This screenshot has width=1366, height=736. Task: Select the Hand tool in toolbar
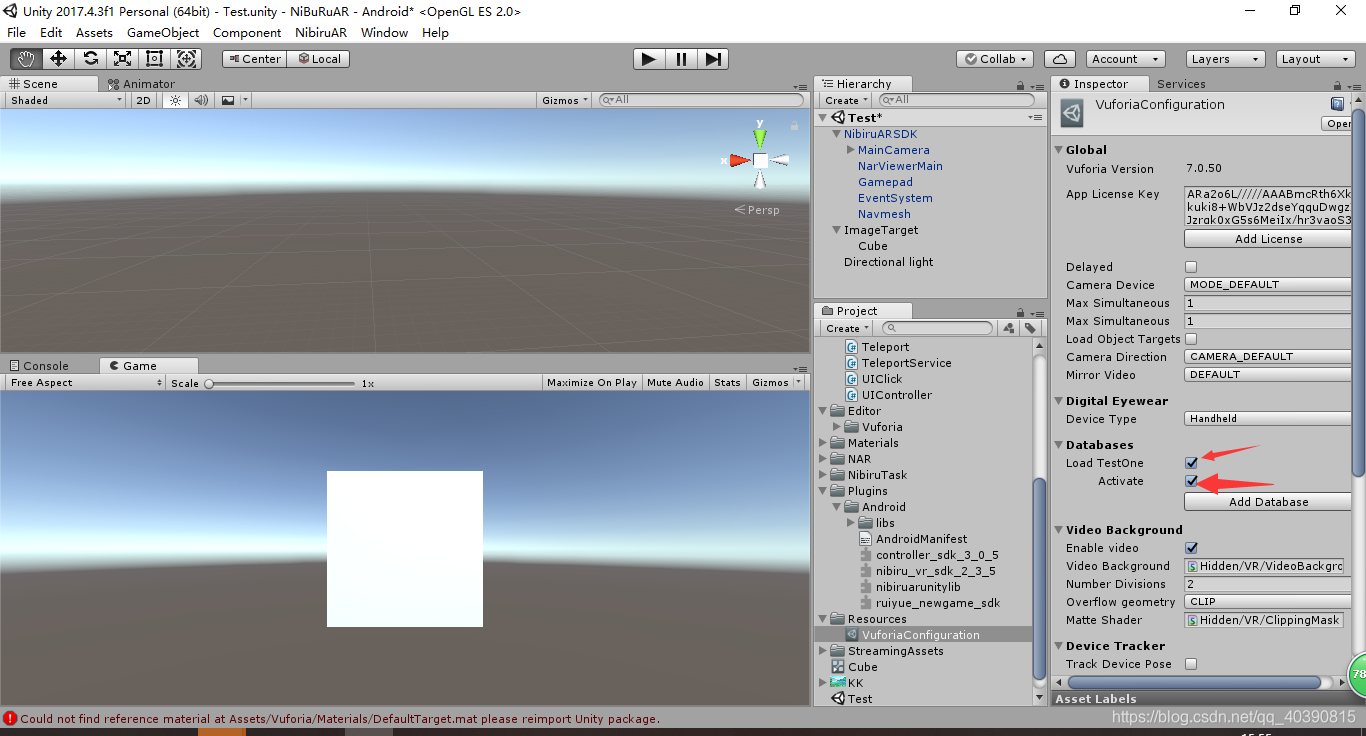(x=26, y=59)
